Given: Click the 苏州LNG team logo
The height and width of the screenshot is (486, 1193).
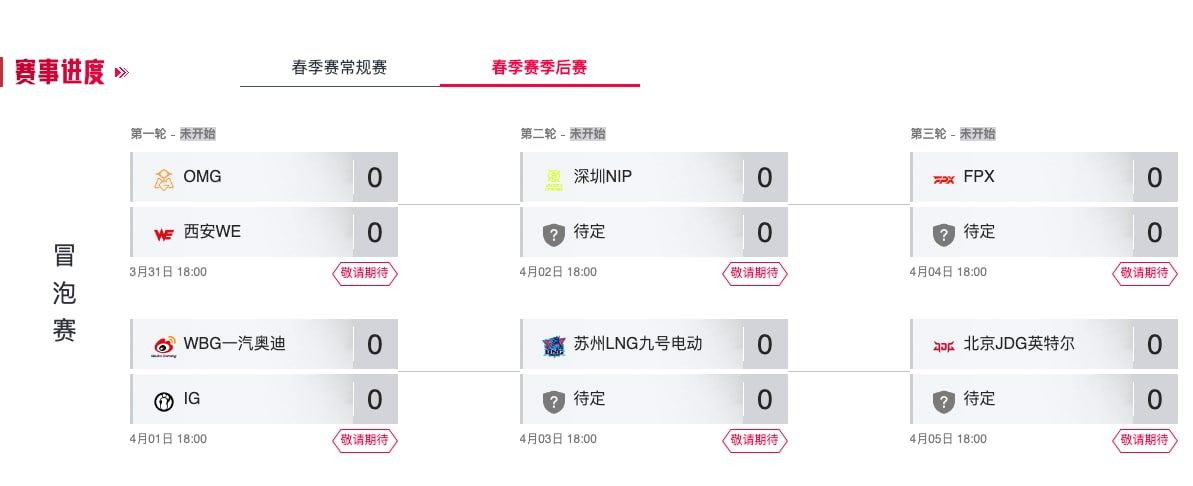Looking at the screenshot, I should pos(553,346).
